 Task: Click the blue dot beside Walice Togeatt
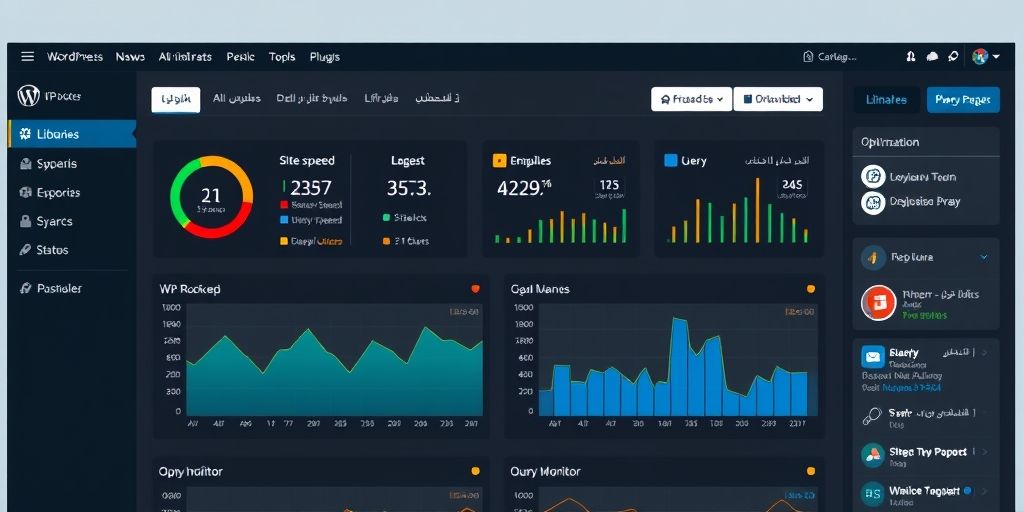point(967,491)
